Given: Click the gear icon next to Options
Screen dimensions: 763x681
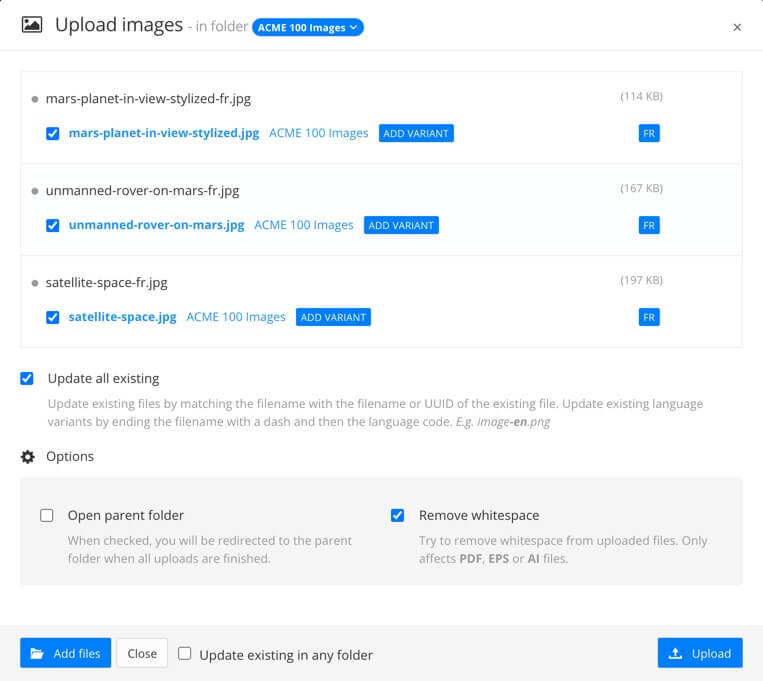Looking at the screenshot, I should pyautogui.click(x=28, y=457).
